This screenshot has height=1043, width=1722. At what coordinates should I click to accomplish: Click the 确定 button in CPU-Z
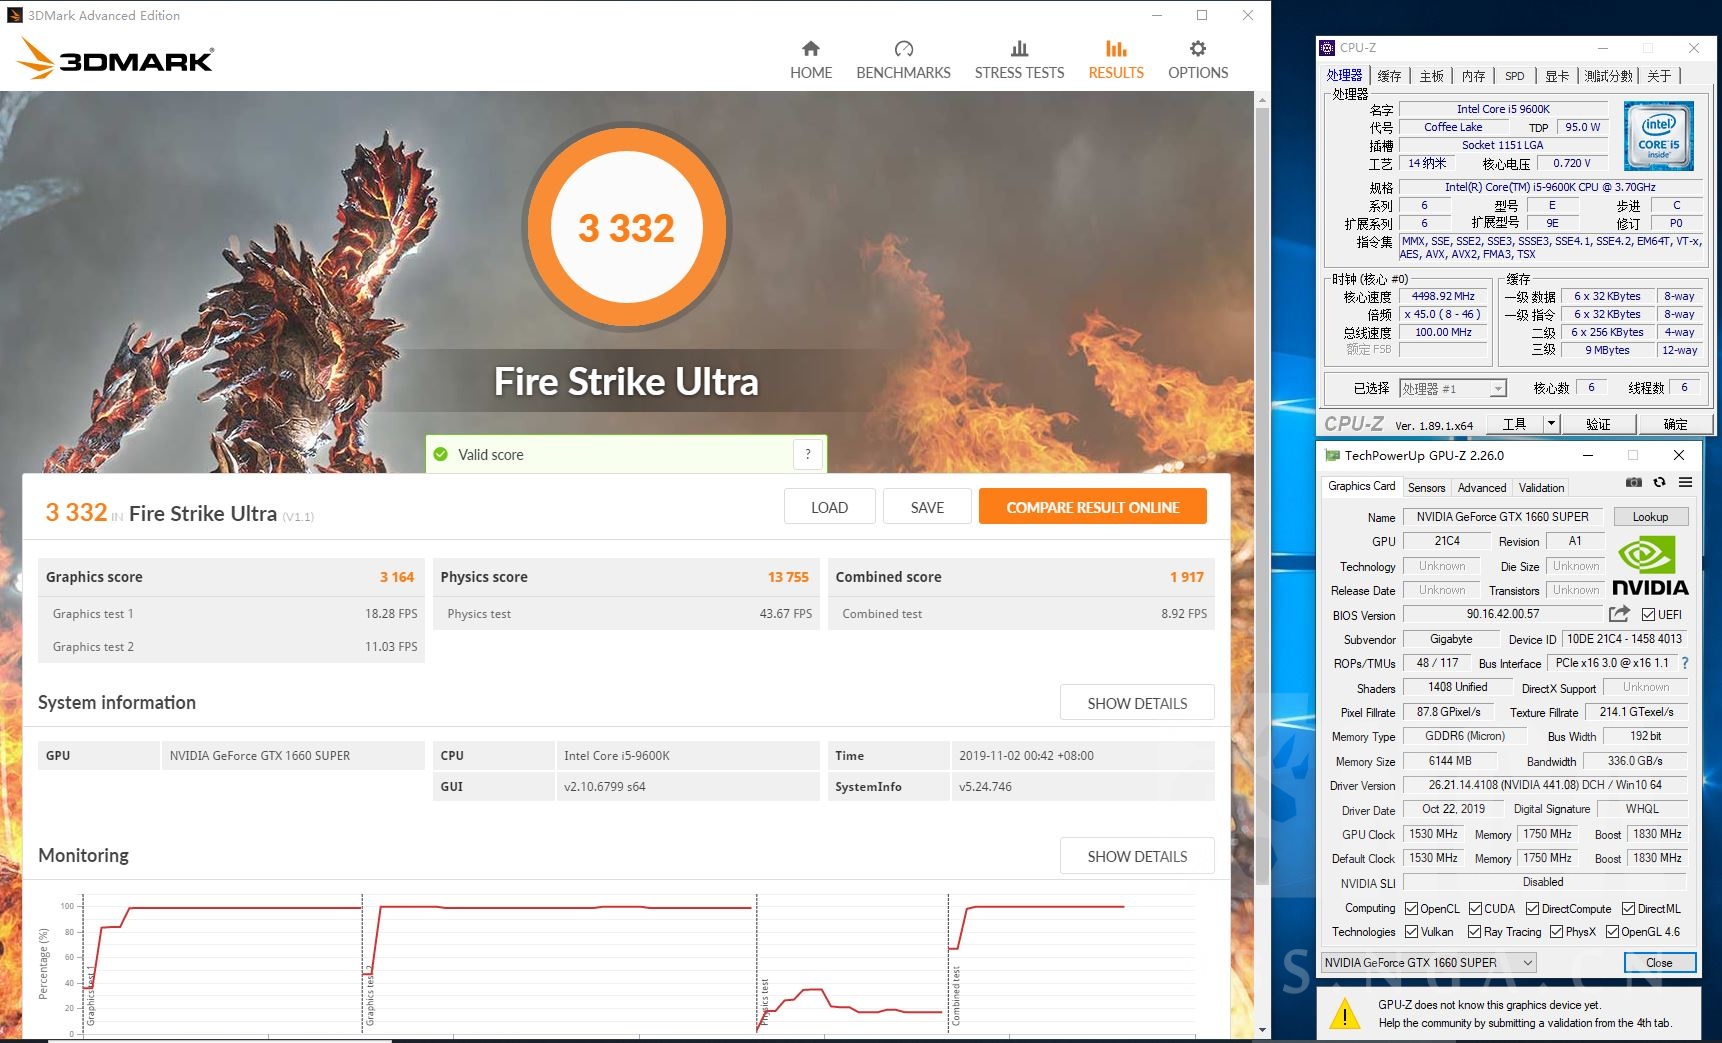(1675, 424)
